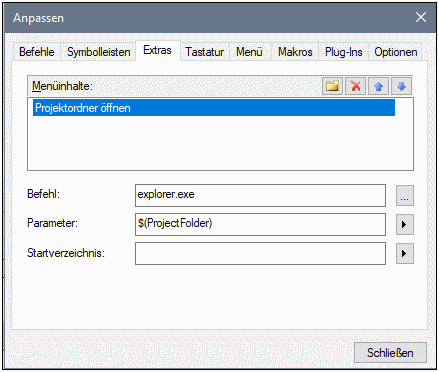Go to the Tastatur tab
439x372 pixels.
[205, 52]
